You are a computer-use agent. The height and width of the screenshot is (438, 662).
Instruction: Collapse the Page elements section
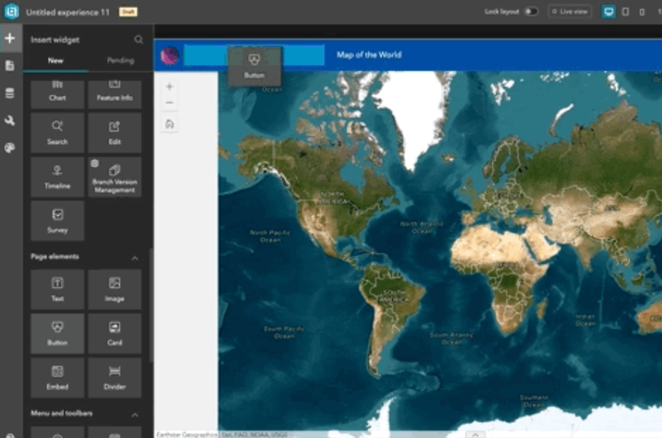pyautogui.click(x=136, y=257)
